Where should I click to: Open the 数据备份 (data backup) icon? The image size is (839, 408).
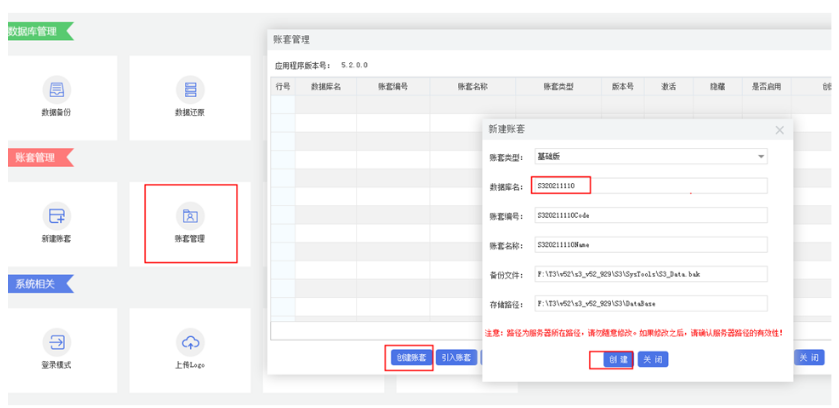click(x=57, y=90)
